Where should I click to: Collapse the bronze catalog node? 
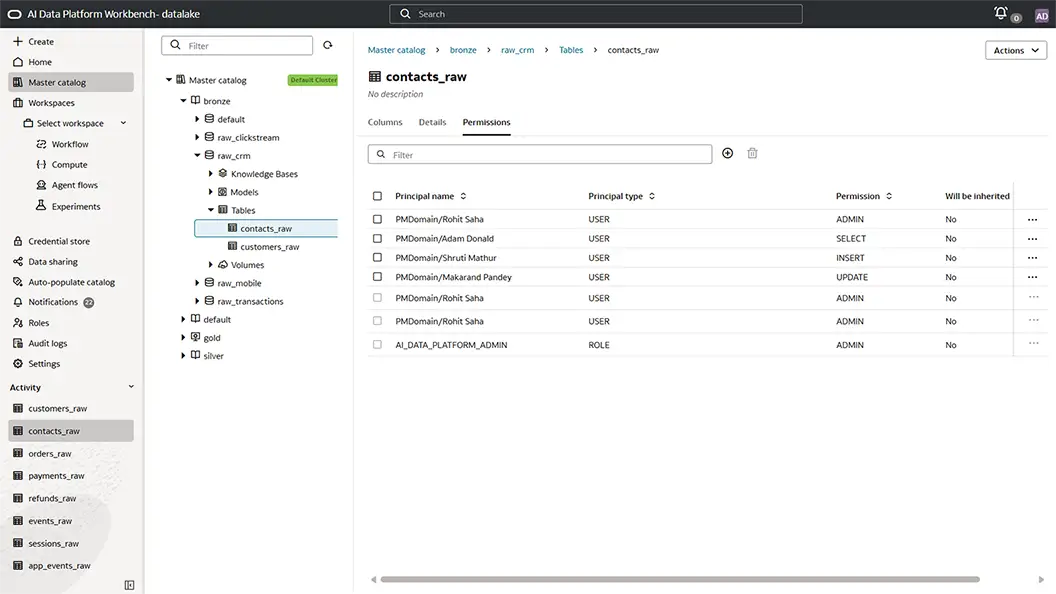[183, 100]
